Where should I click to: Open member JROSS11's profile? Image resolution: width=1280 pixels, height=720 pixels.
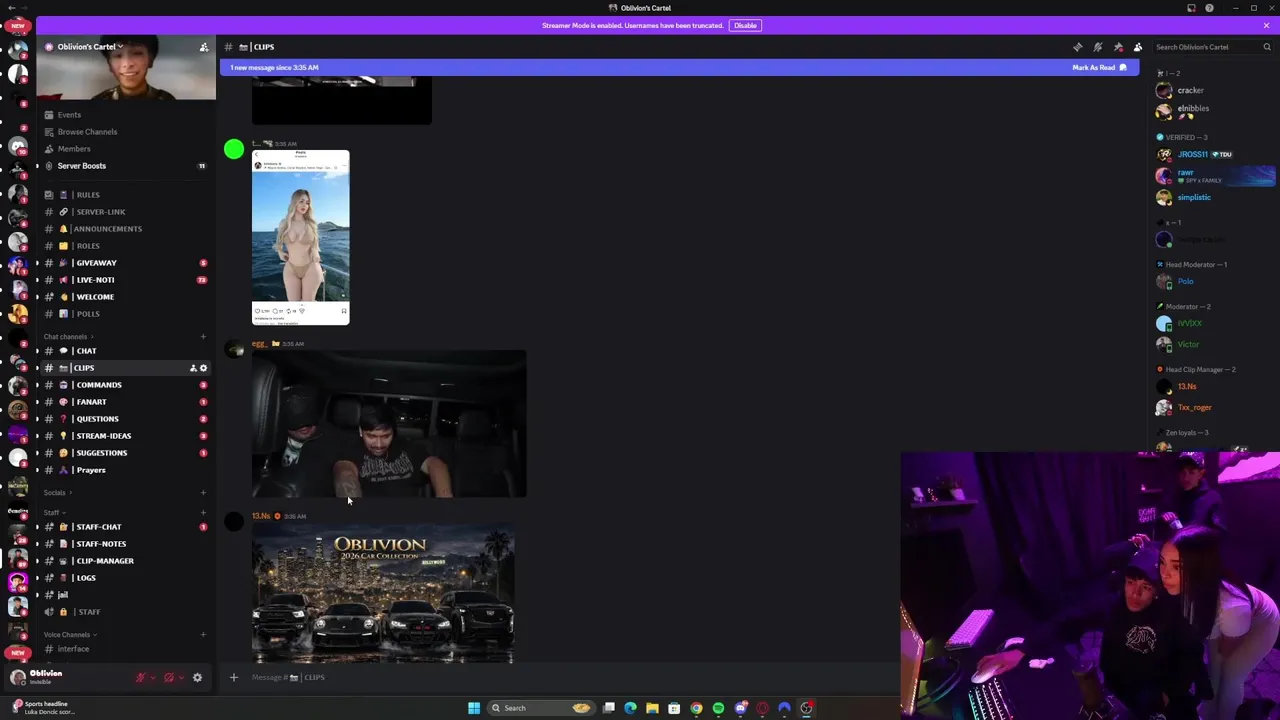(x=1205, y=155)
